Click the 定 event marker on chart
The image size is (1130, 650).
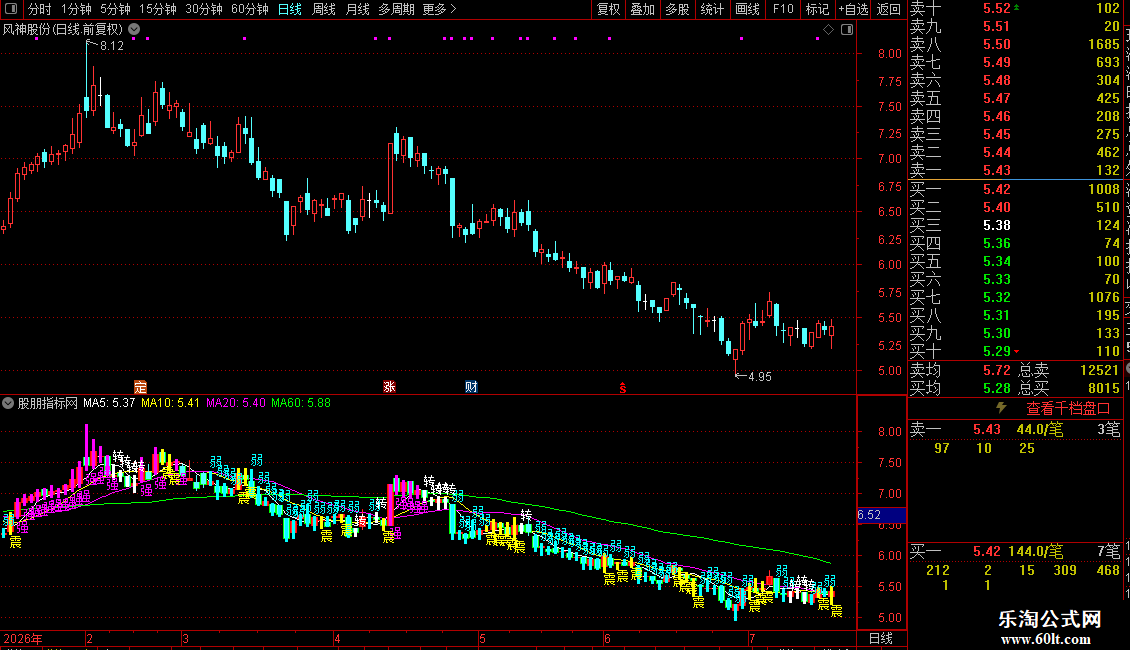141,387
